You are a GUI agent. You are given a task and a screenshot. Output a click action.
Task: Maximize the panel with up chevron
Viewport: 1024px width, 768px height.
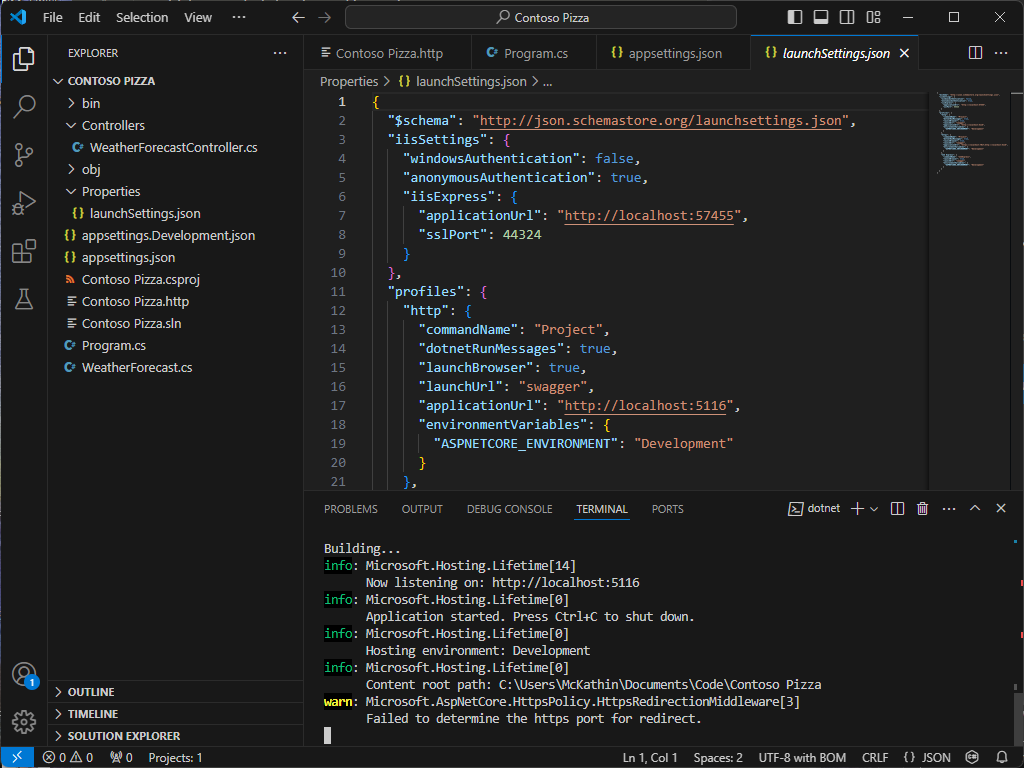[x=975, y=508]
